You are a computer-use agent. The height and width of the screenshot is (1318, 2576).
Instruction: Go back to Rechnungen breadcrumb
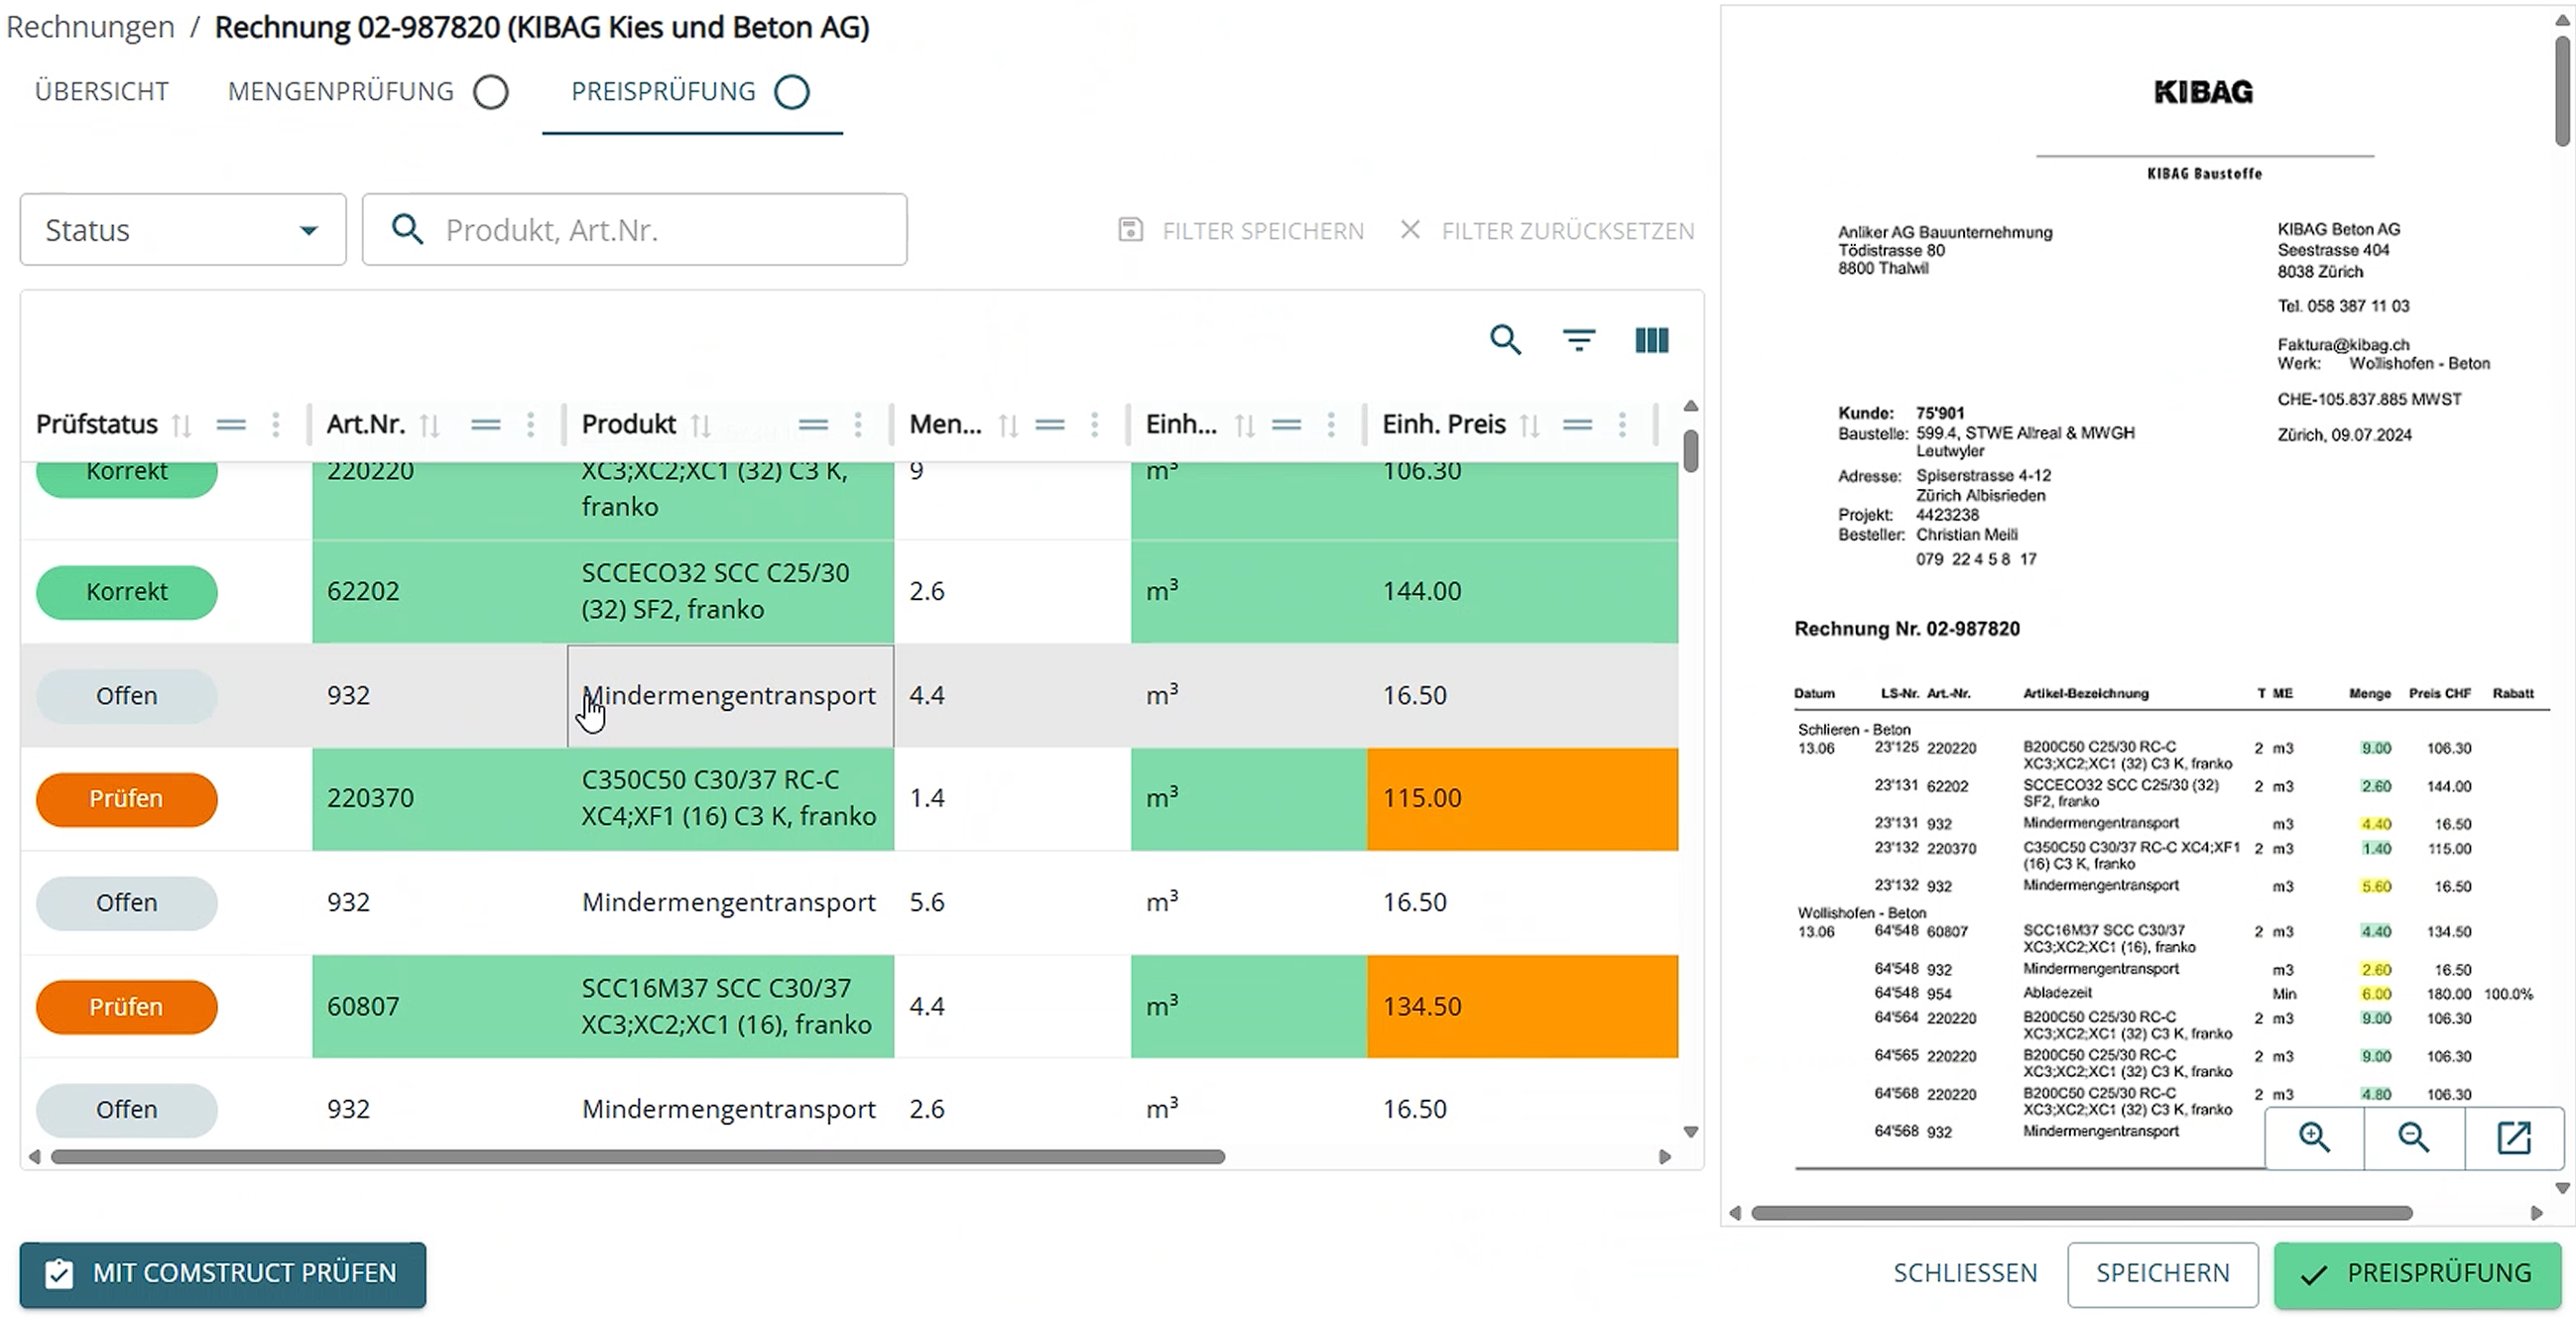click(x=90, y=27)
